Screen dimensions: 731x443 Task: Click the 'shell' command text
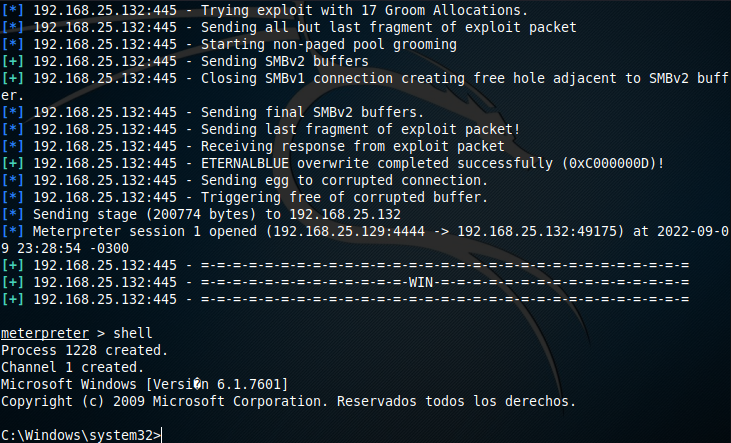click(x=133, y=333)
